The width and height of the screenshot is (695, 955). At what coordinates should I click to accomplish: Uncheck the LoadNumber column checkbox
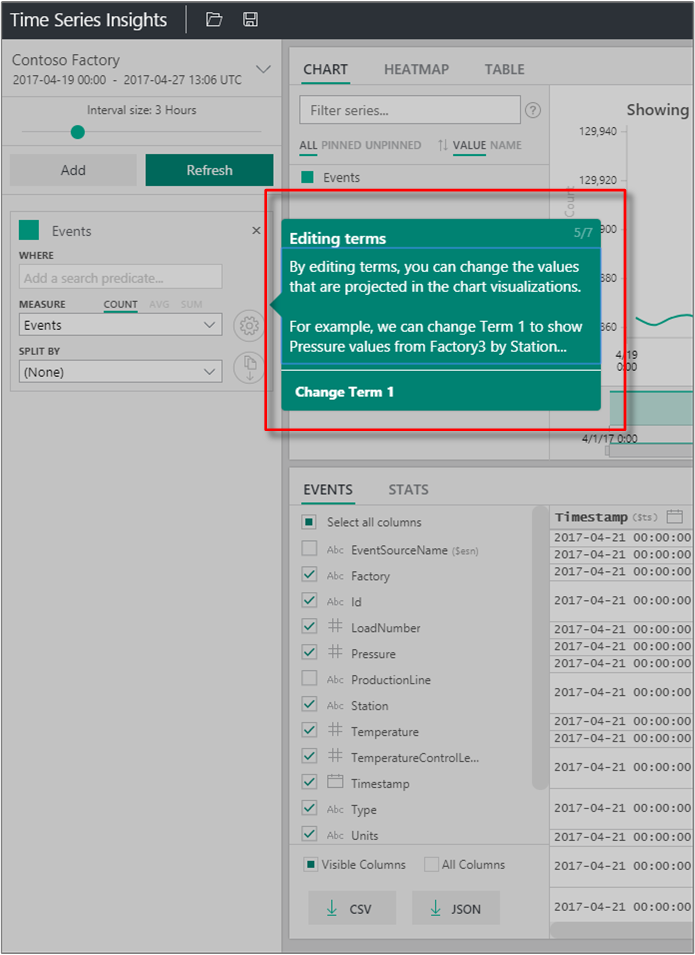[309, 626]
